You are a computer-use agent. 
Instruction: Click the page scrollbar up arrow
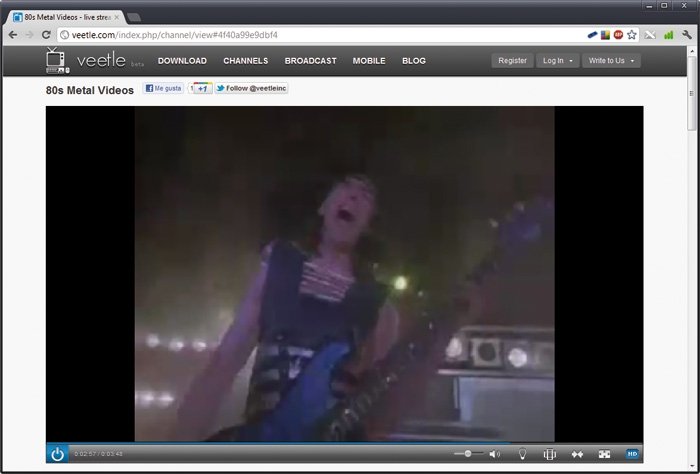click(x=692, y=50)
